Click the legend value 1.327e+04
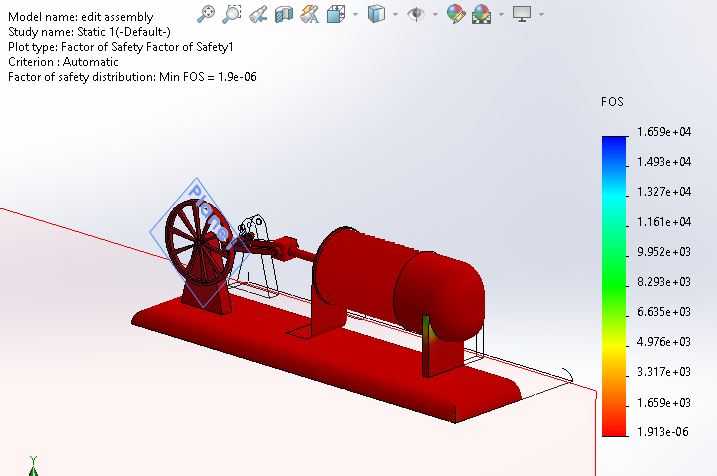Screen dimensions: 717x476 point(664,192)
